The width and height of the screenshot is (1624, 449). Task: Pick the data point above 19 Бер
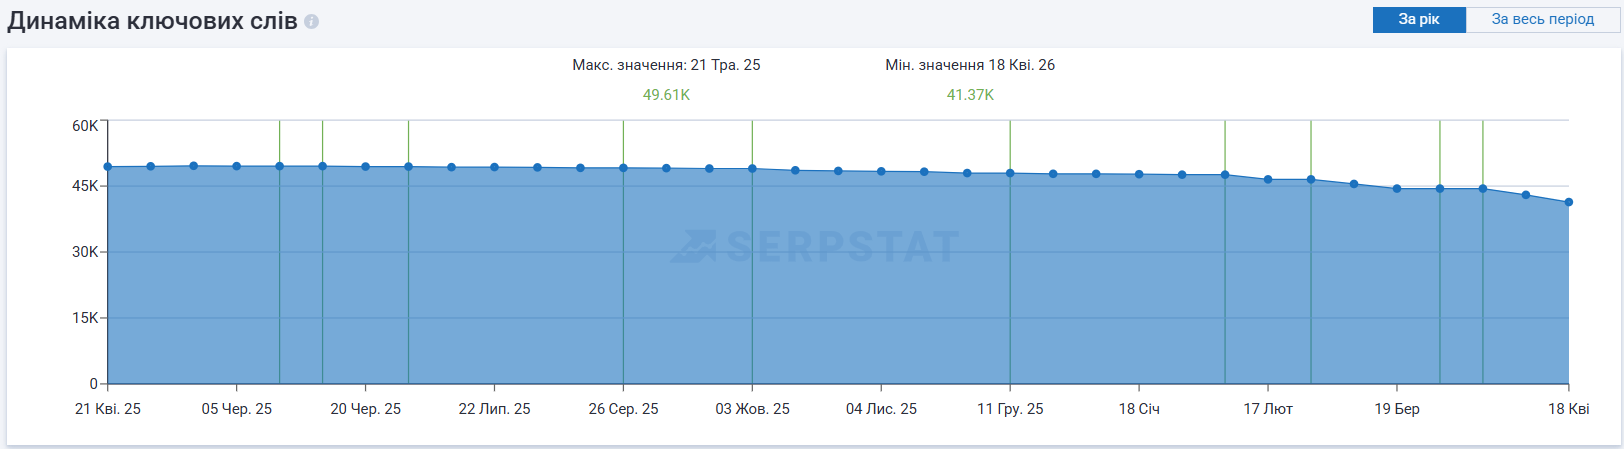point(1397,188)
